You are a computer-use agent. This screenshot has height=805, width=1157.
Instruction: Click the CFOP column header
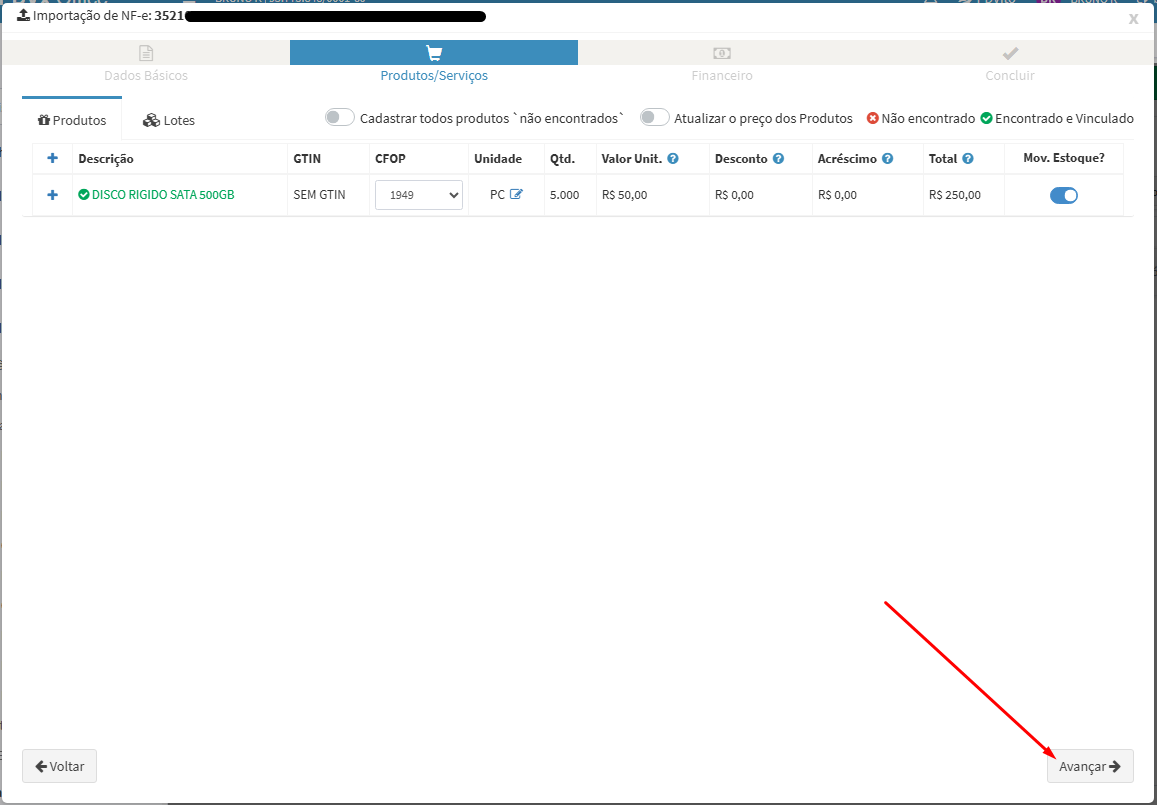point(390,159)
